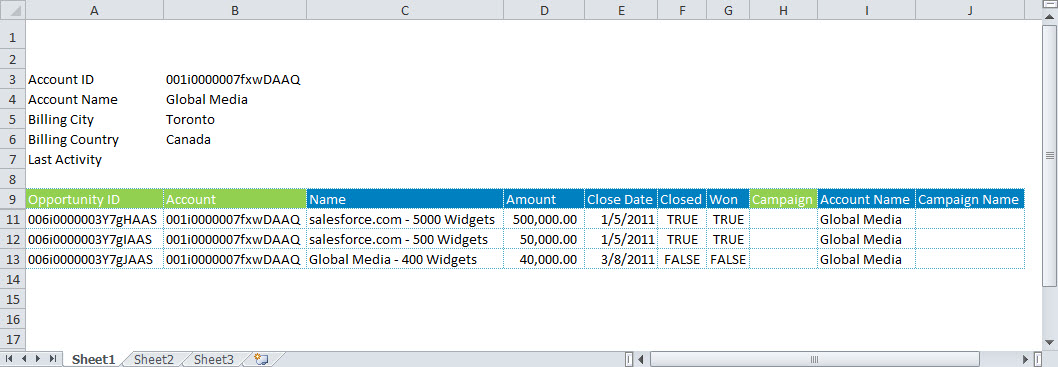1058x367 pixels.
Task: Select salesforce.com - 500 Widgets cell
Action: [x=404, y=239]
